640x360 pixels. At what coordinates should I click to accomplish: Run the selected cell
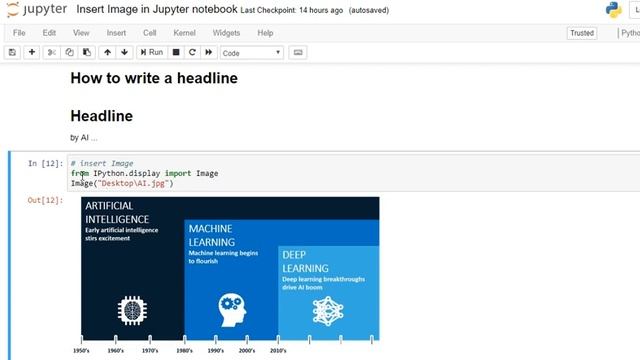(152, 52)
